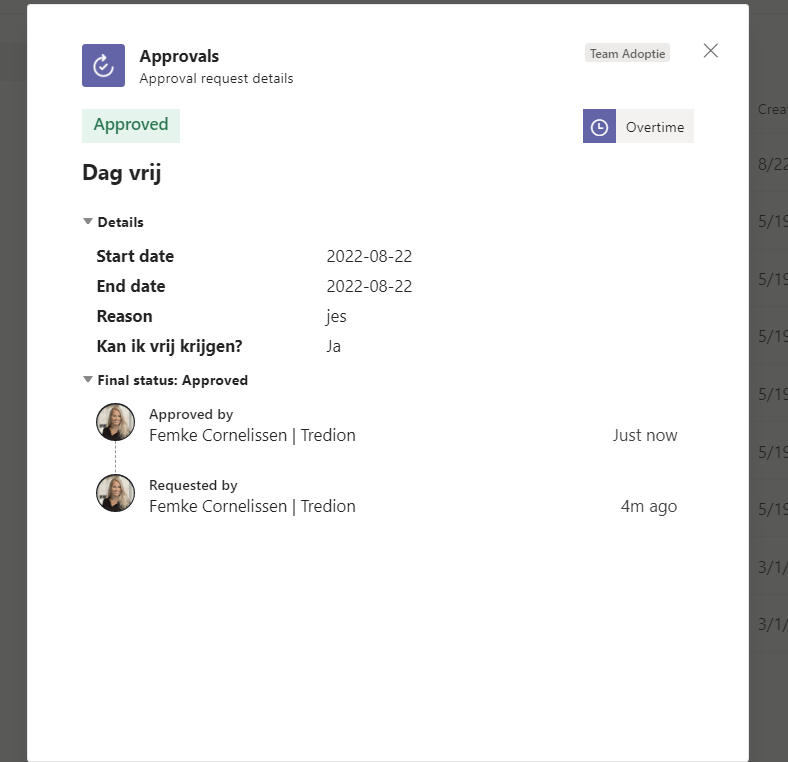Click the Overtime clock icon
This screenshot has width=788, height=762.
pos(599,127)
